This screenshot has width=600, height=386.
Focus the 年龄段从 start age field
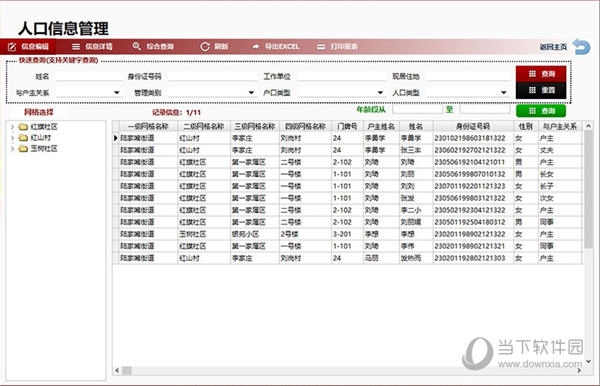point(417,110)
